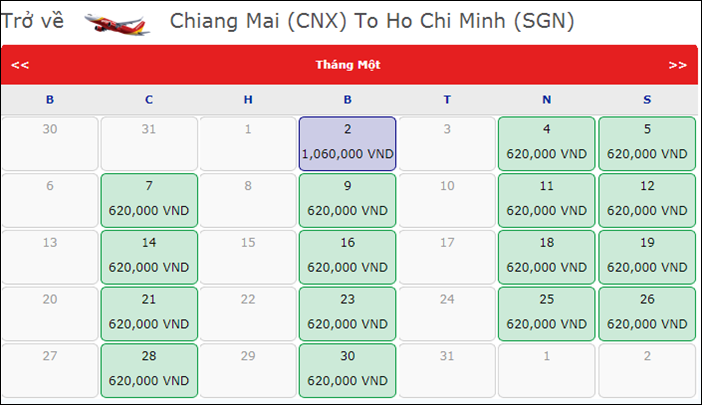Pick January 18 fare 620,000 VND
Image resolution: width=702 pixels, height=405 pixels.
[x=547, y=257]
